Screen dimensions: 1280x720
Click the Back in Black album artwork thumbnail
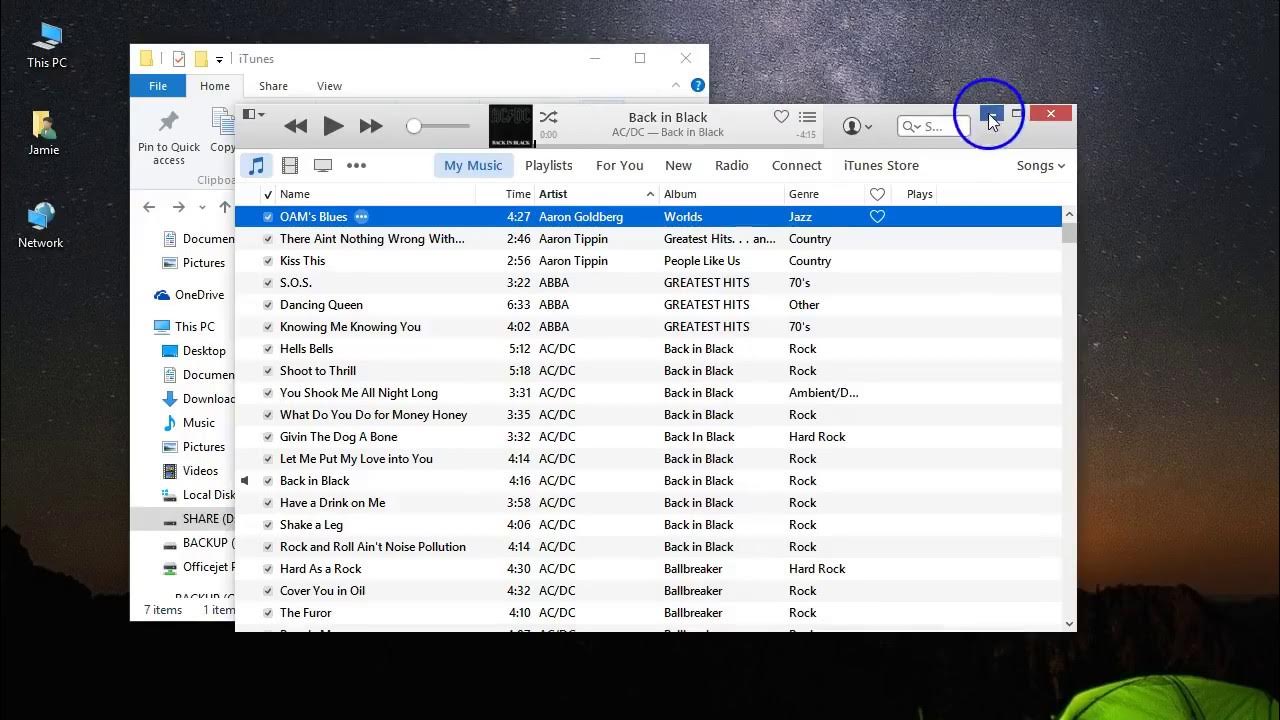(x=510, y=126)
